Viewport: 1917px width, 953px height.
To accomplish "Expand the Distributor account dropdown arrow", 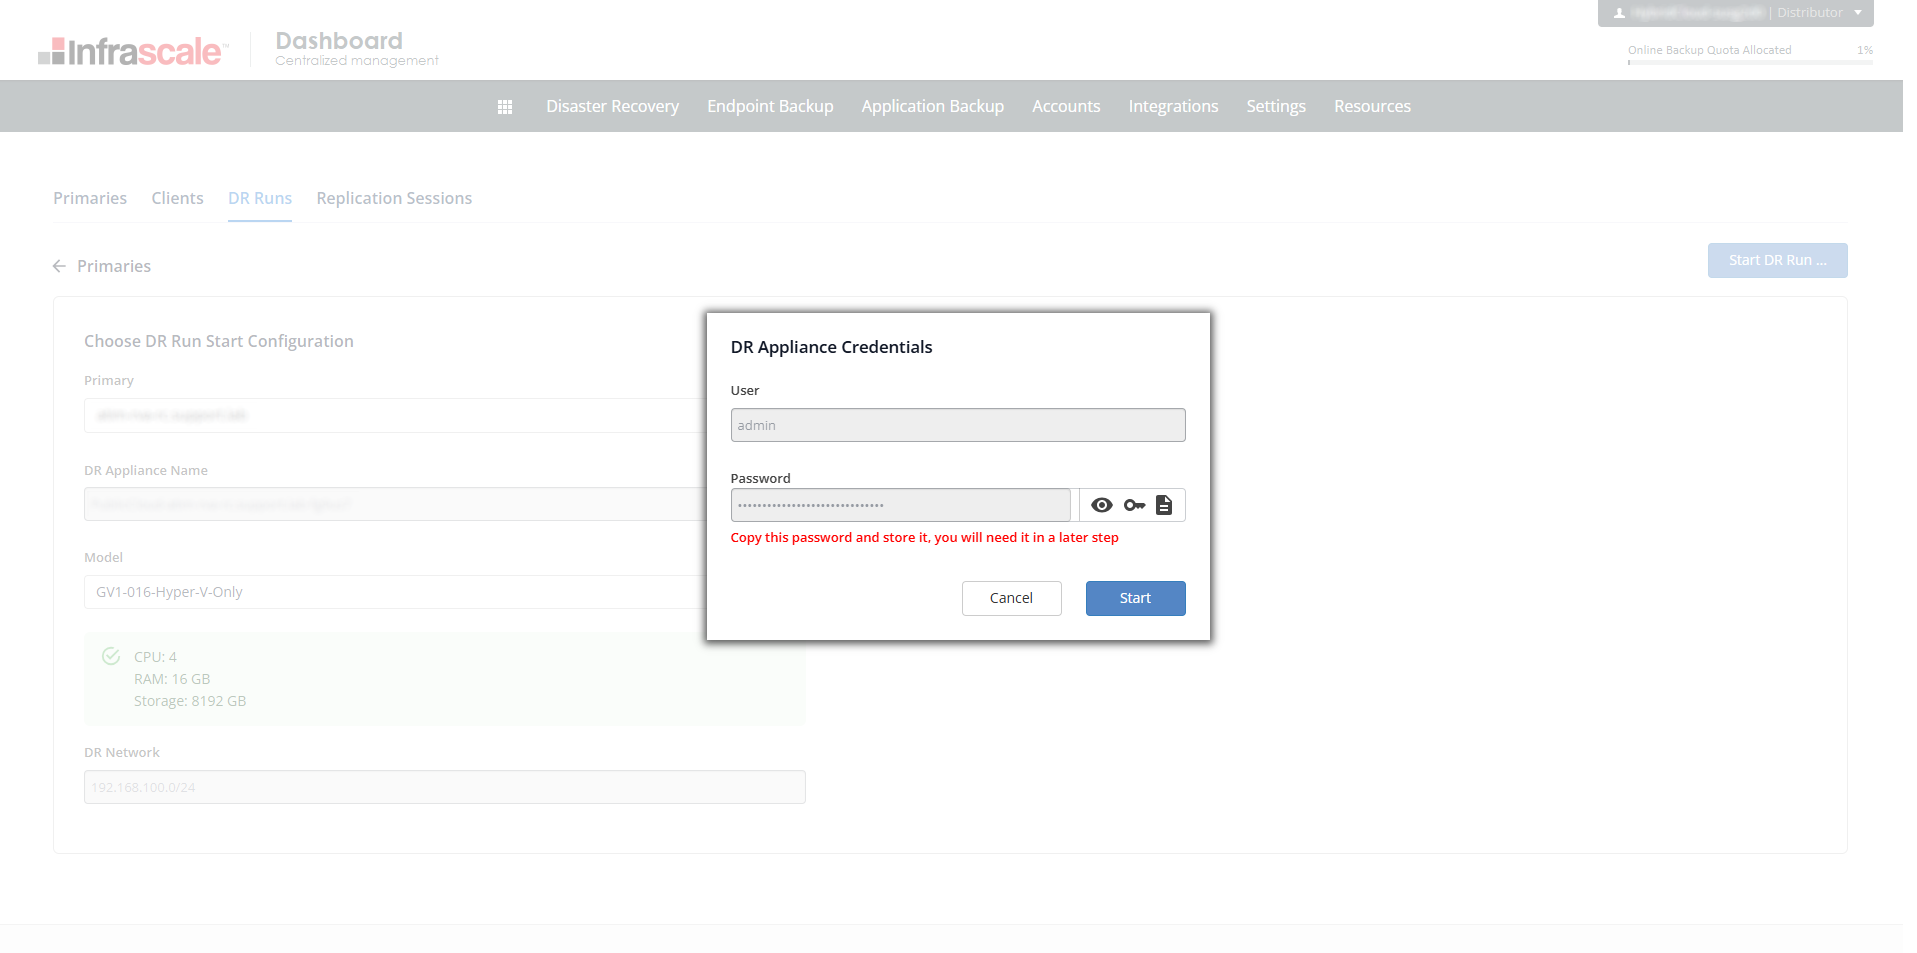I will (x=1858, y=13).
